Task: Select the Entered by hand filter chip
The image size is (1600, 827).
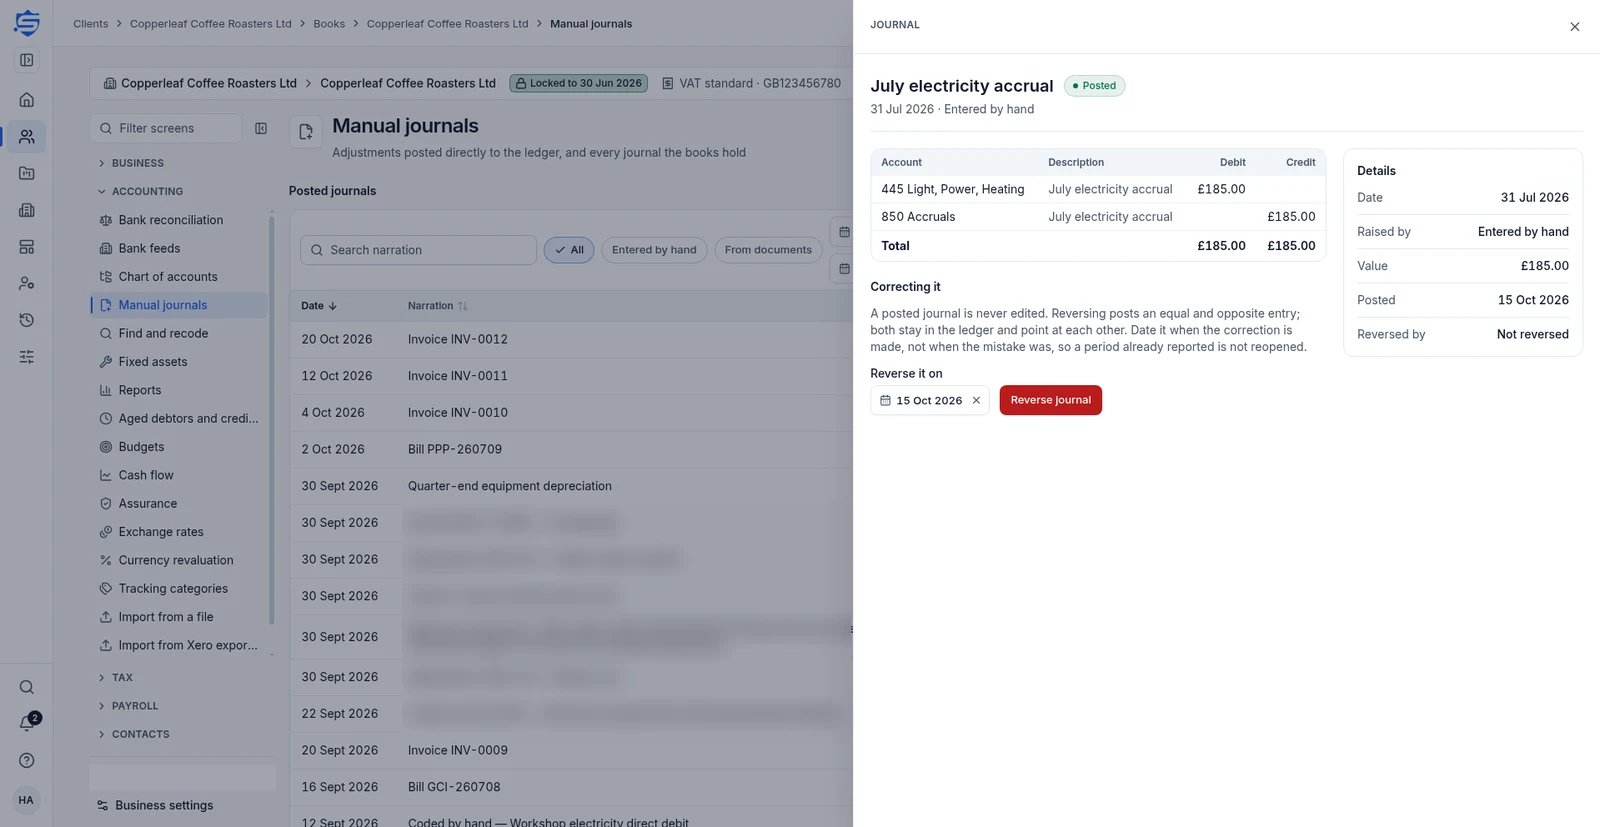Action: point(654,250)
